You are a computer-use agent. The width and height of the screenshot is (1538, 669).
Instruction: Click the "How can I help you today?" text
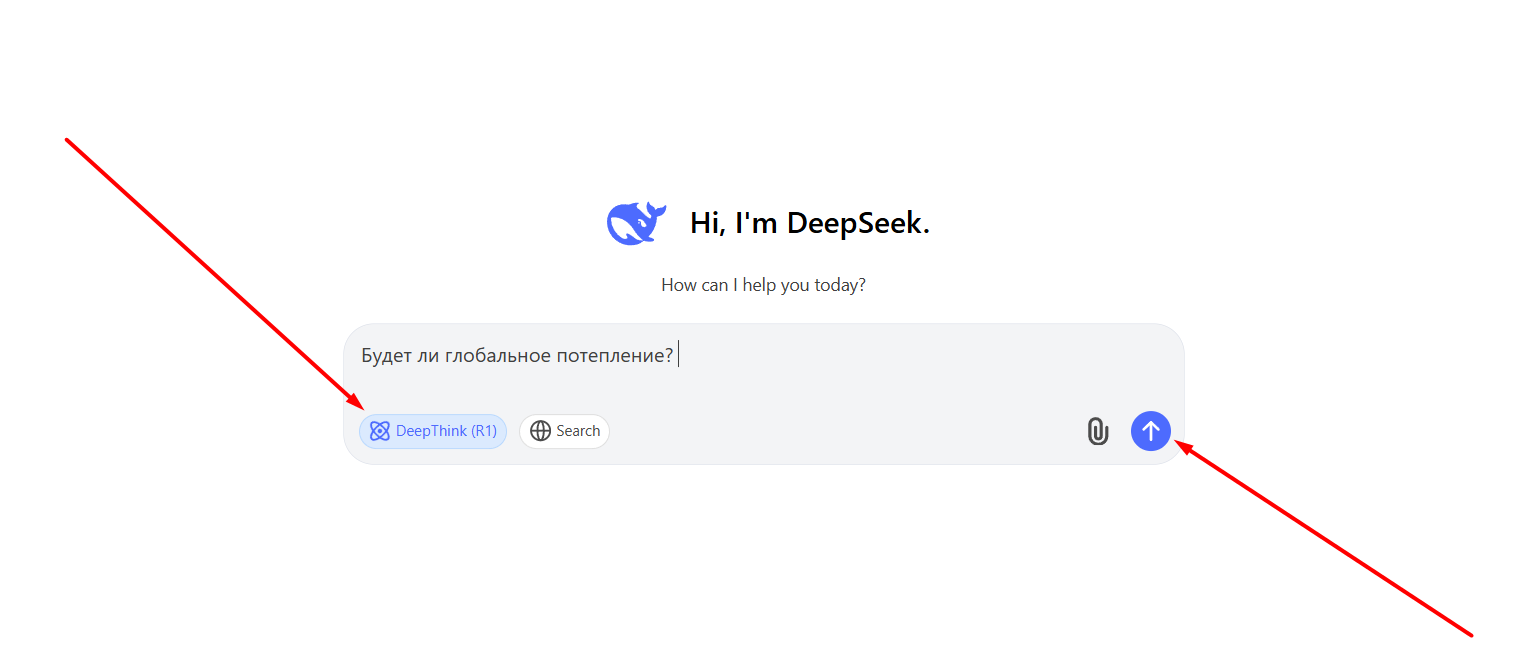point(763,285)
